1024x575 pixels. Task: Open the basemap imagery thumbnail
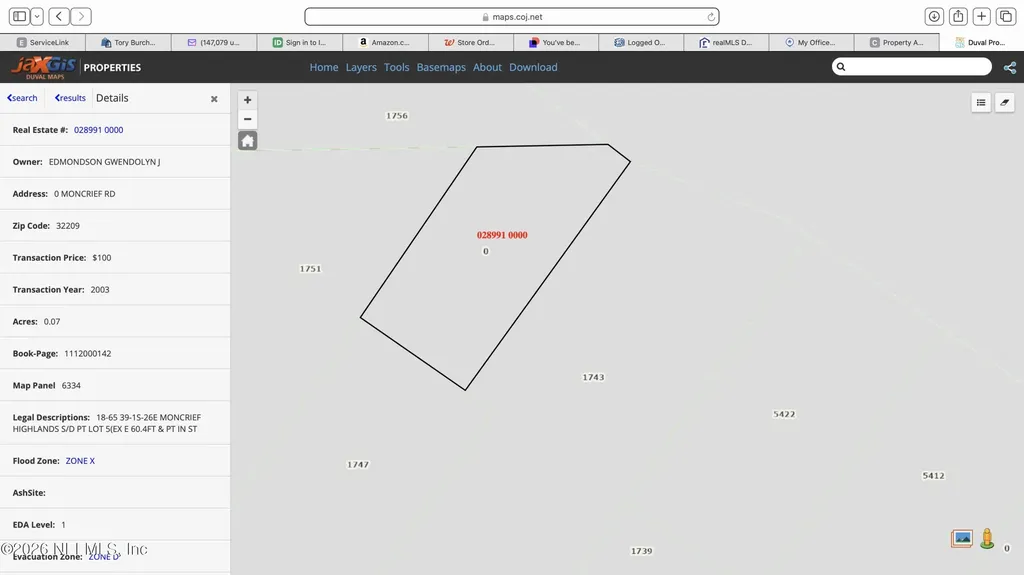(x=962, y=538)
